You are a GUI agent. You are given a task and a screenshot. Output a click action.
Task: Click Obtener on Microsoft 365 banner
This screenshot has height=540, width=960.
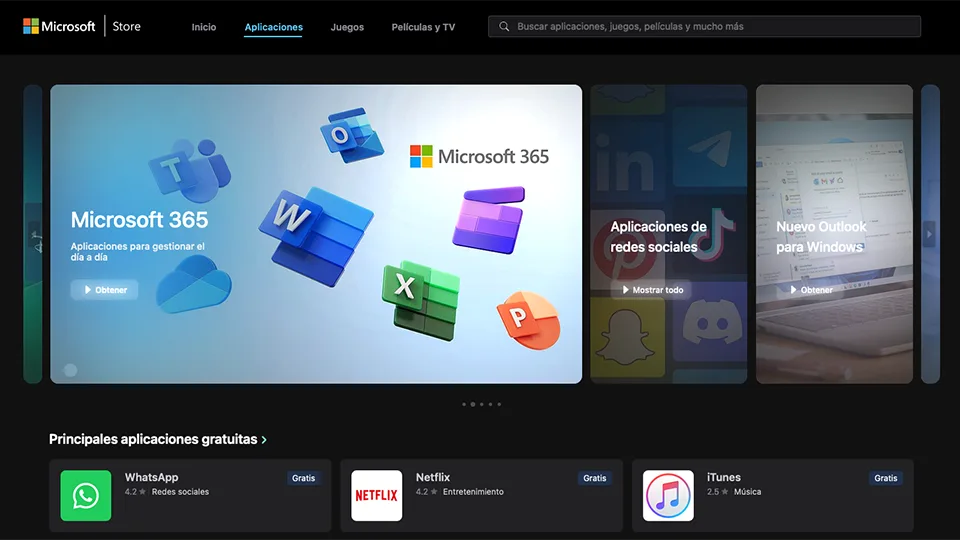pyautogui.click(x=104, y=290)
